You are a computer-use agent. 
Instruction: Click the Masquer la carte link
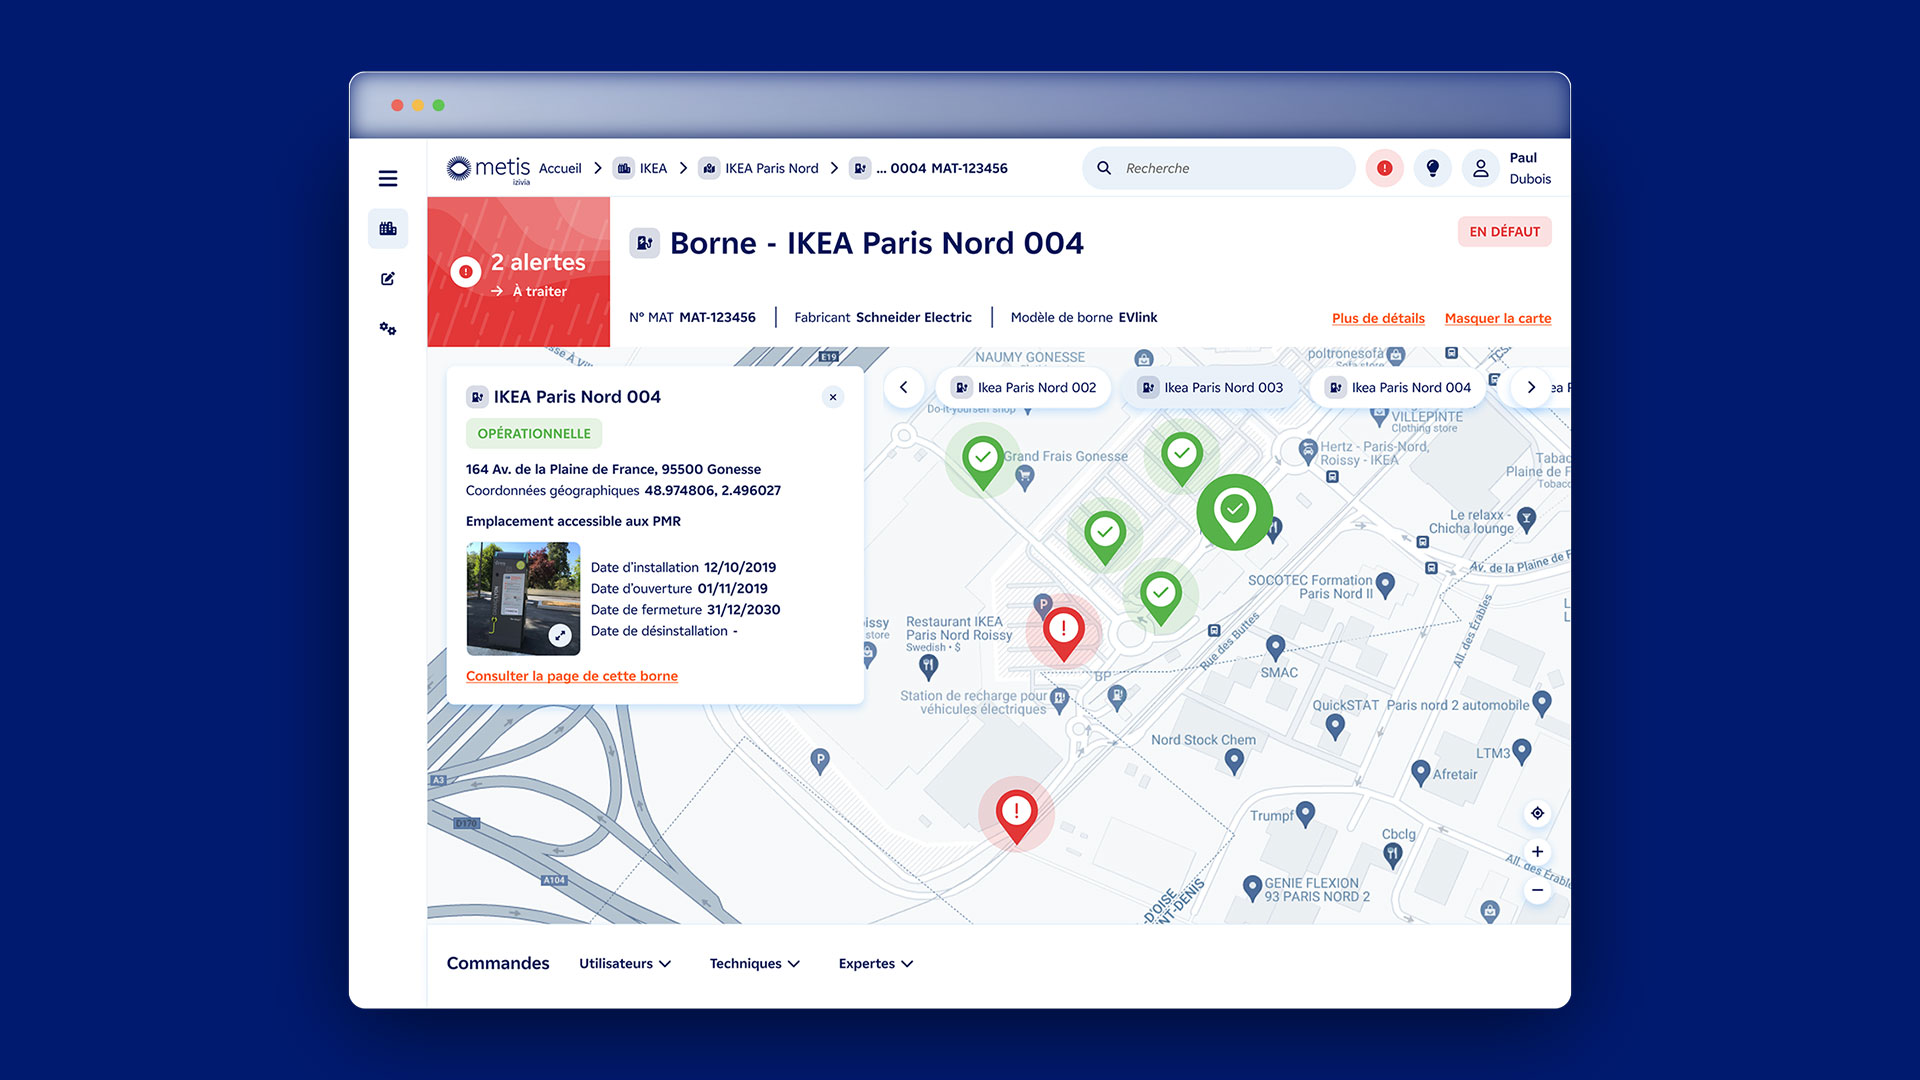point(1497,318)
